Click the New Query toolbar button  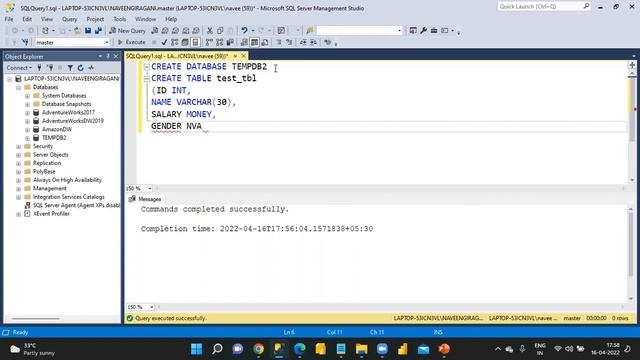pyautogui.click(x=127, y=31)
